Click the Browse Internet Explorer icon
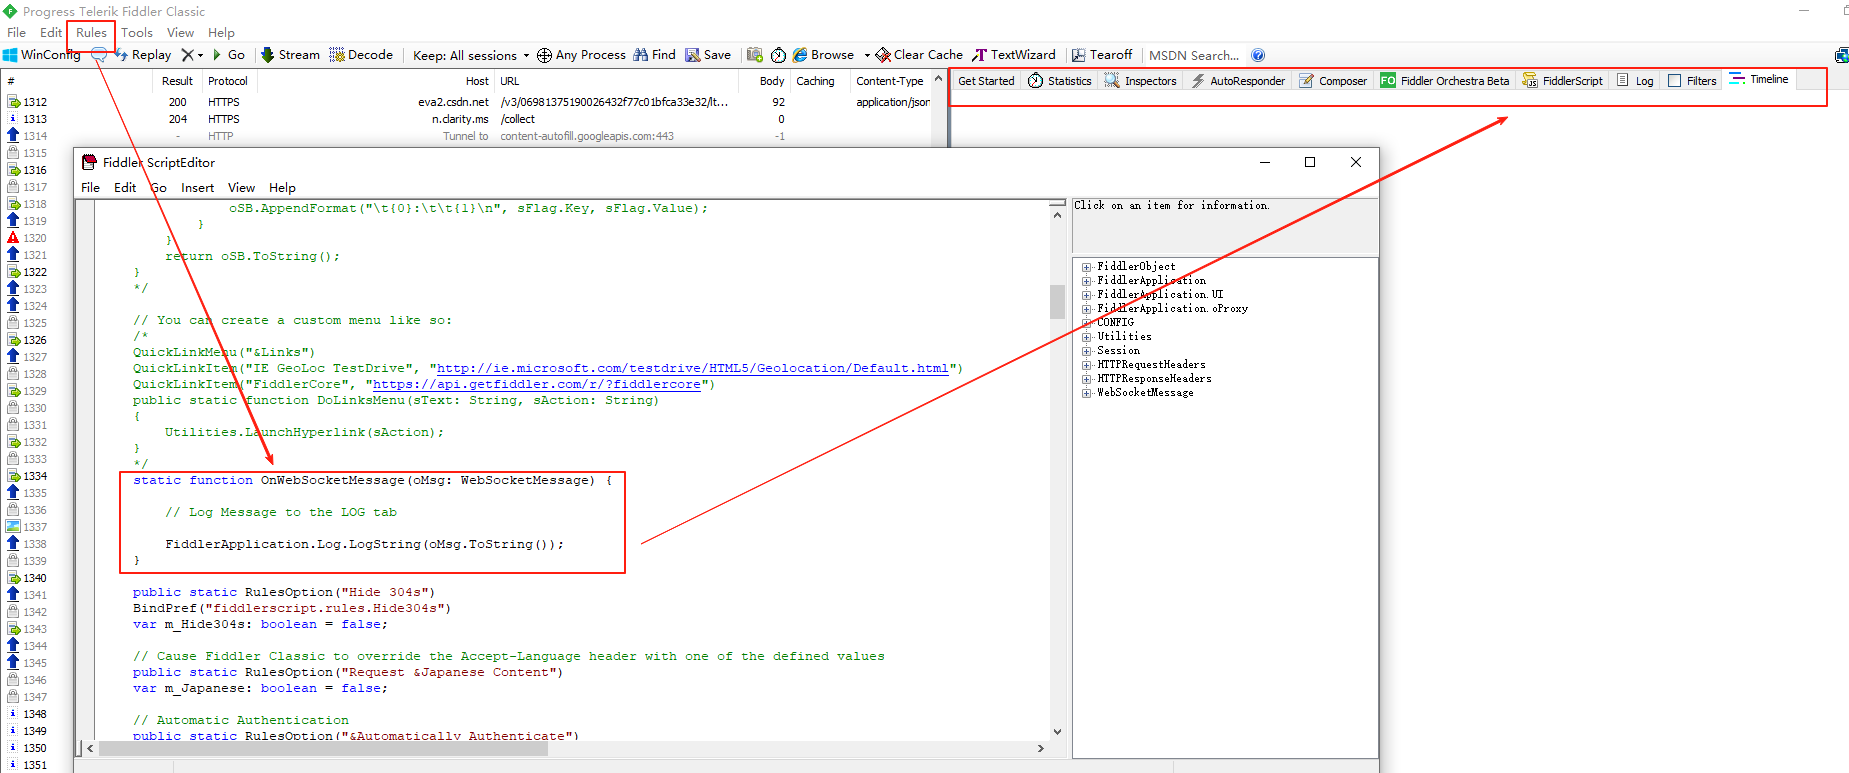1849x773 pixels. pyautogui.click(x=800, y=55)
